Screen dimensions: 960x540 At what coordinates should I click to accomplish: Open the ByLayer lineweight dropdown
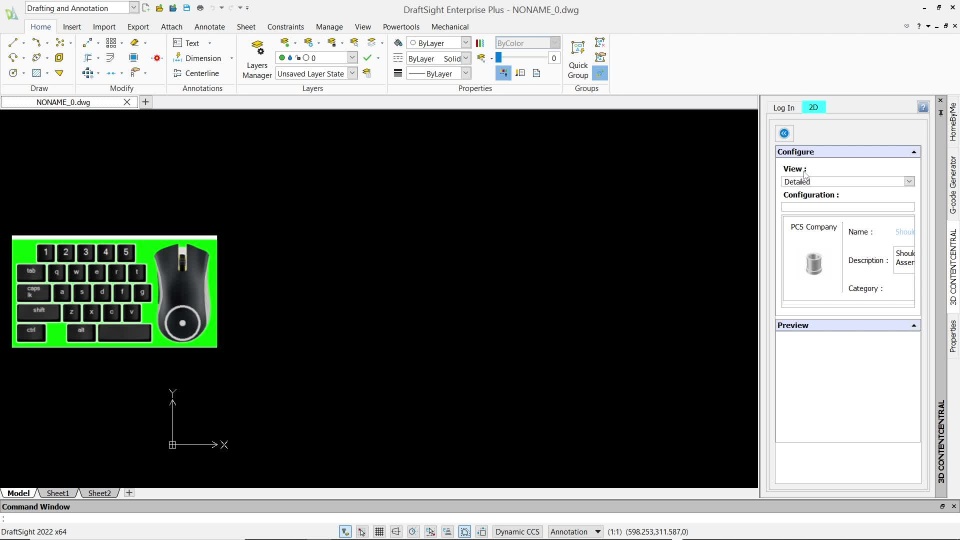click(x=465, y=73)
